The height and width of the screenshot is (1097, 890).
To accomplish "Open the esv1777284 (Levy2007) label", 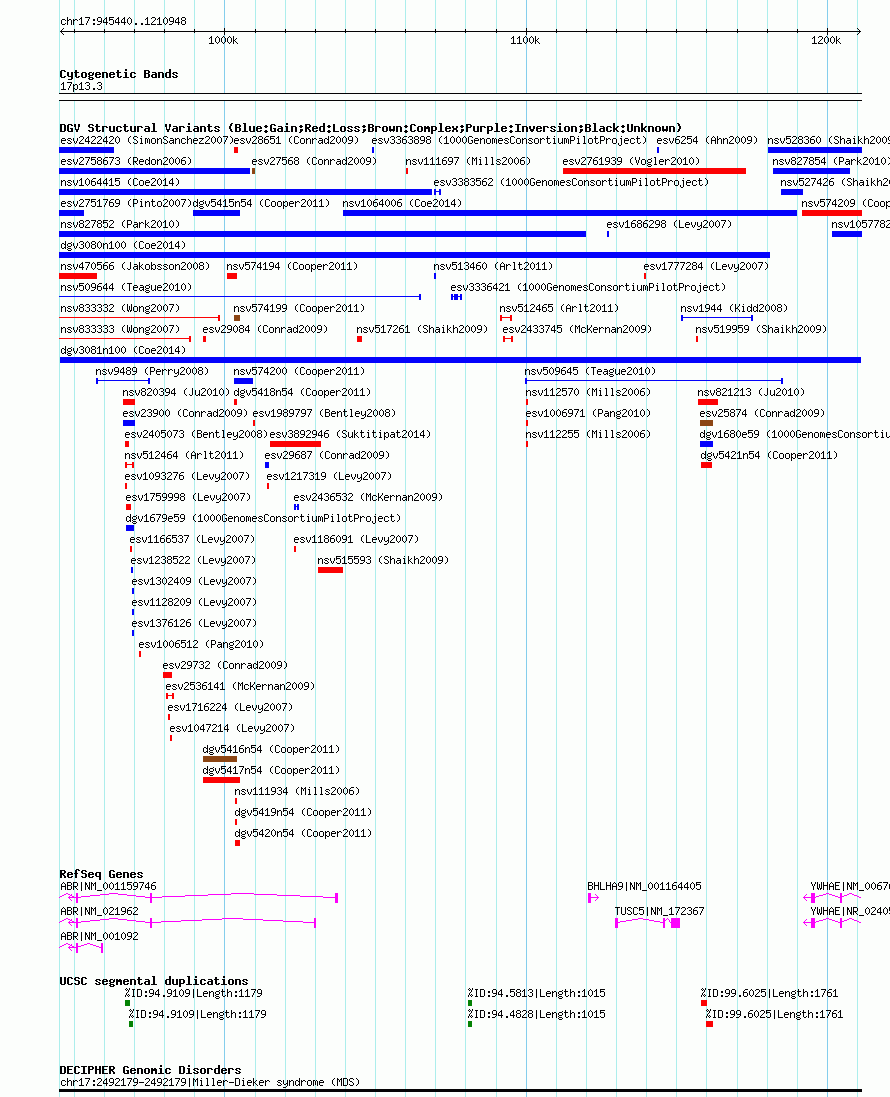I will point(706,266).
